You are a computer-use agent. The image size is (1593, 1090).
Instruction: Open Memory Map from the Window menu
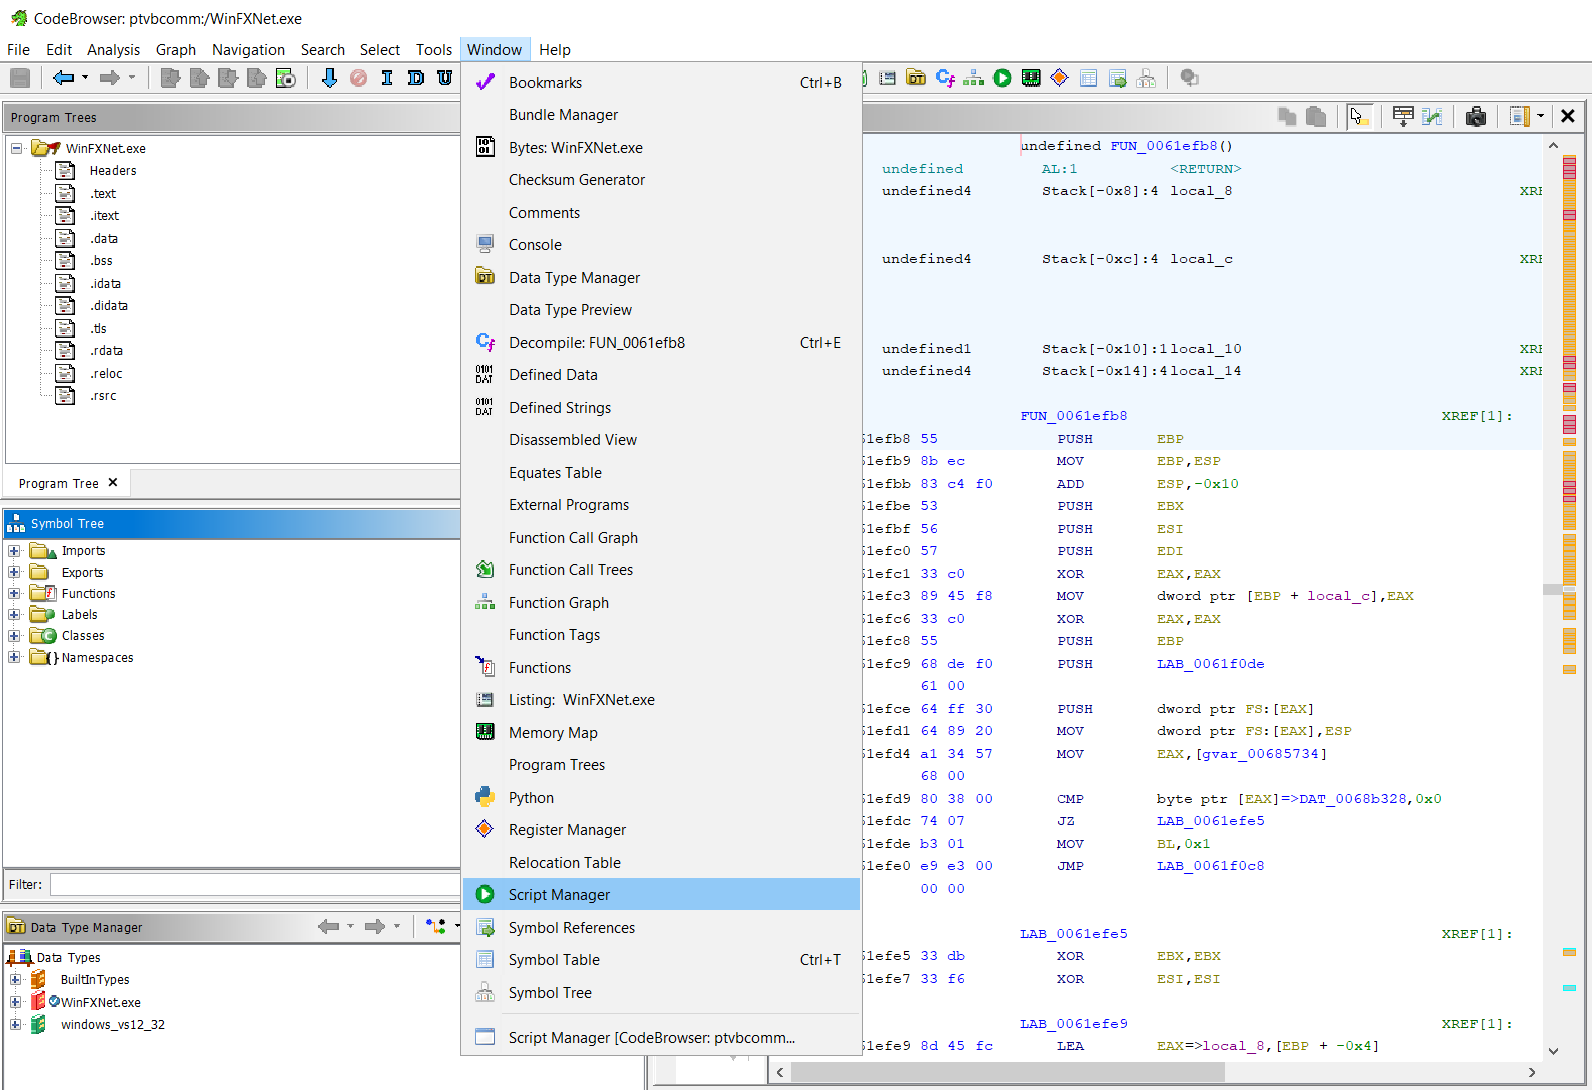coord(661,733)
